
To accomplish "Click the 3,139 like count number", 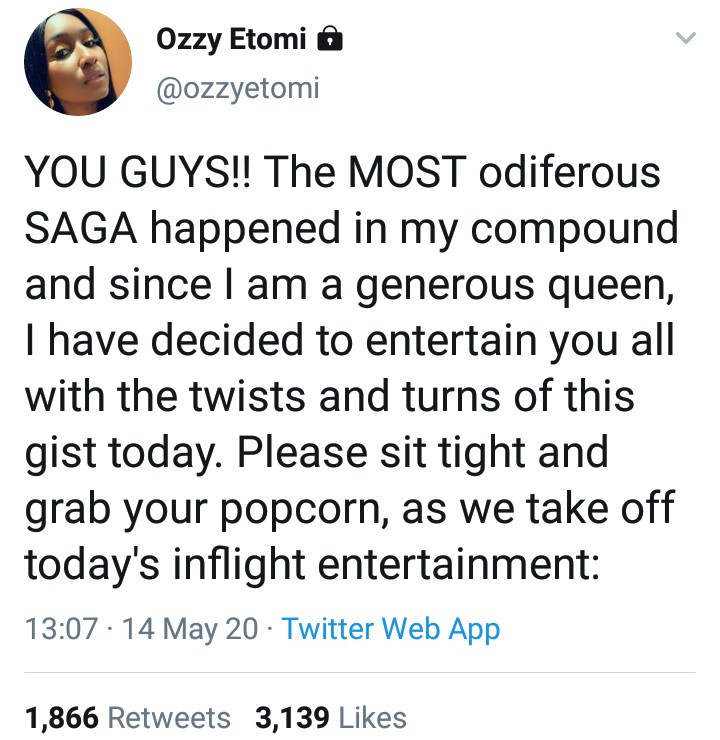I will point(293,717).
